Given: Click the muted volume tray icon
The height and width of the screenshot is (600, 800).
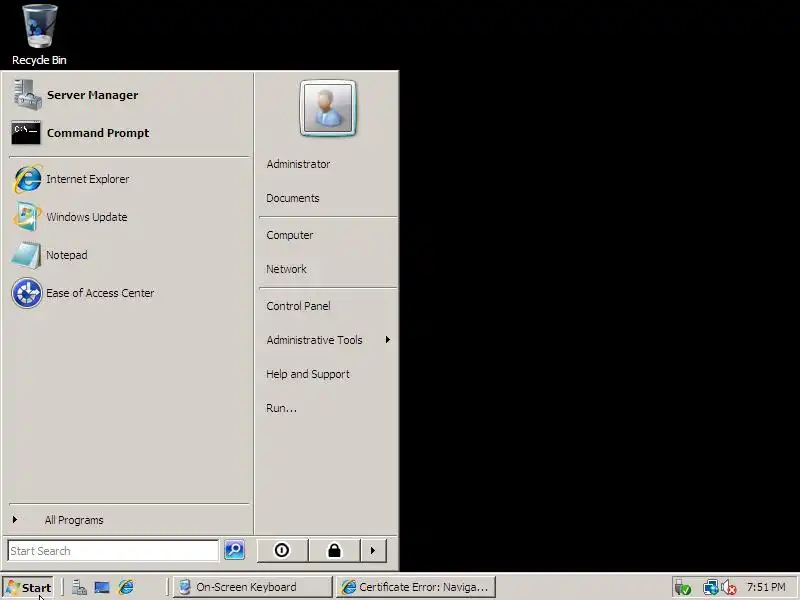Looking at the screenshot, I should point(729,588).
